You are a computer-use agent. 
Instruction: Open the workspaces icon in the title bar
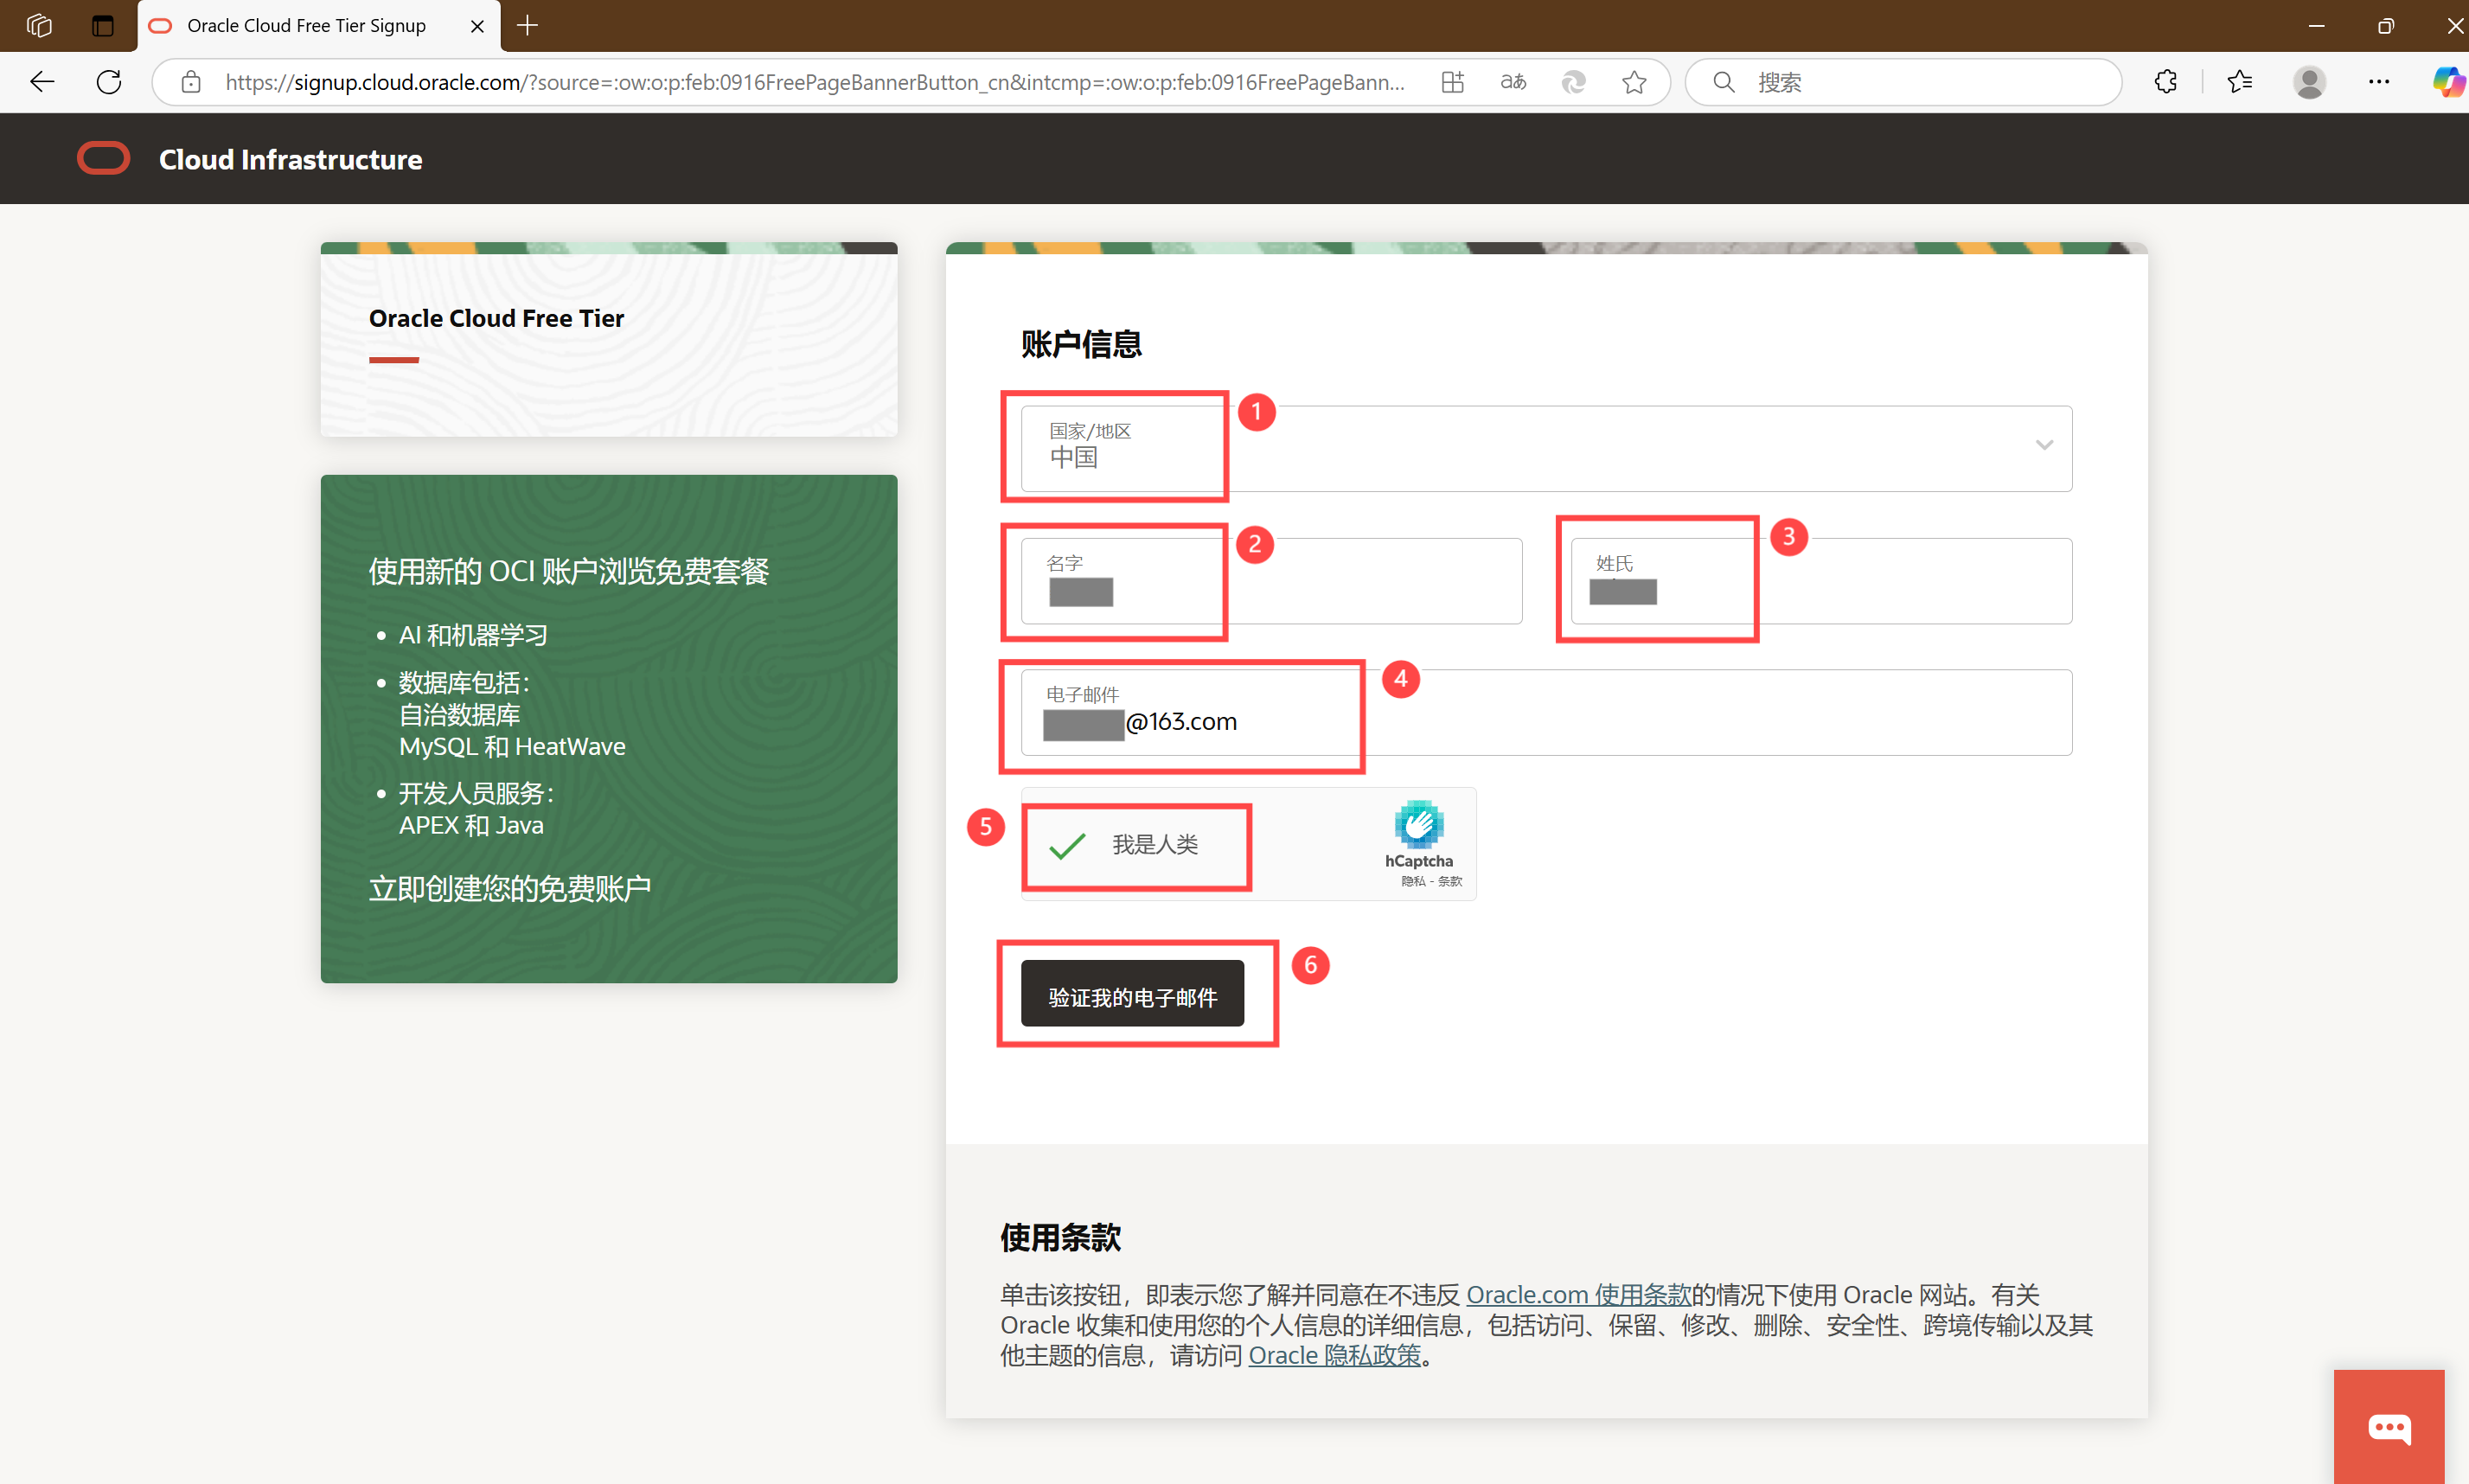click(39, 25)
